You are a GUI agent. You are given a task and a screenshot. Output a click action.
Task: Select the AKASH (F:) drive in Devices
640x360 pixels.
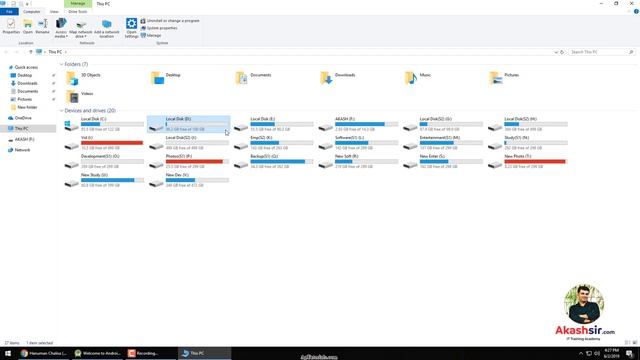coord(358,124)
